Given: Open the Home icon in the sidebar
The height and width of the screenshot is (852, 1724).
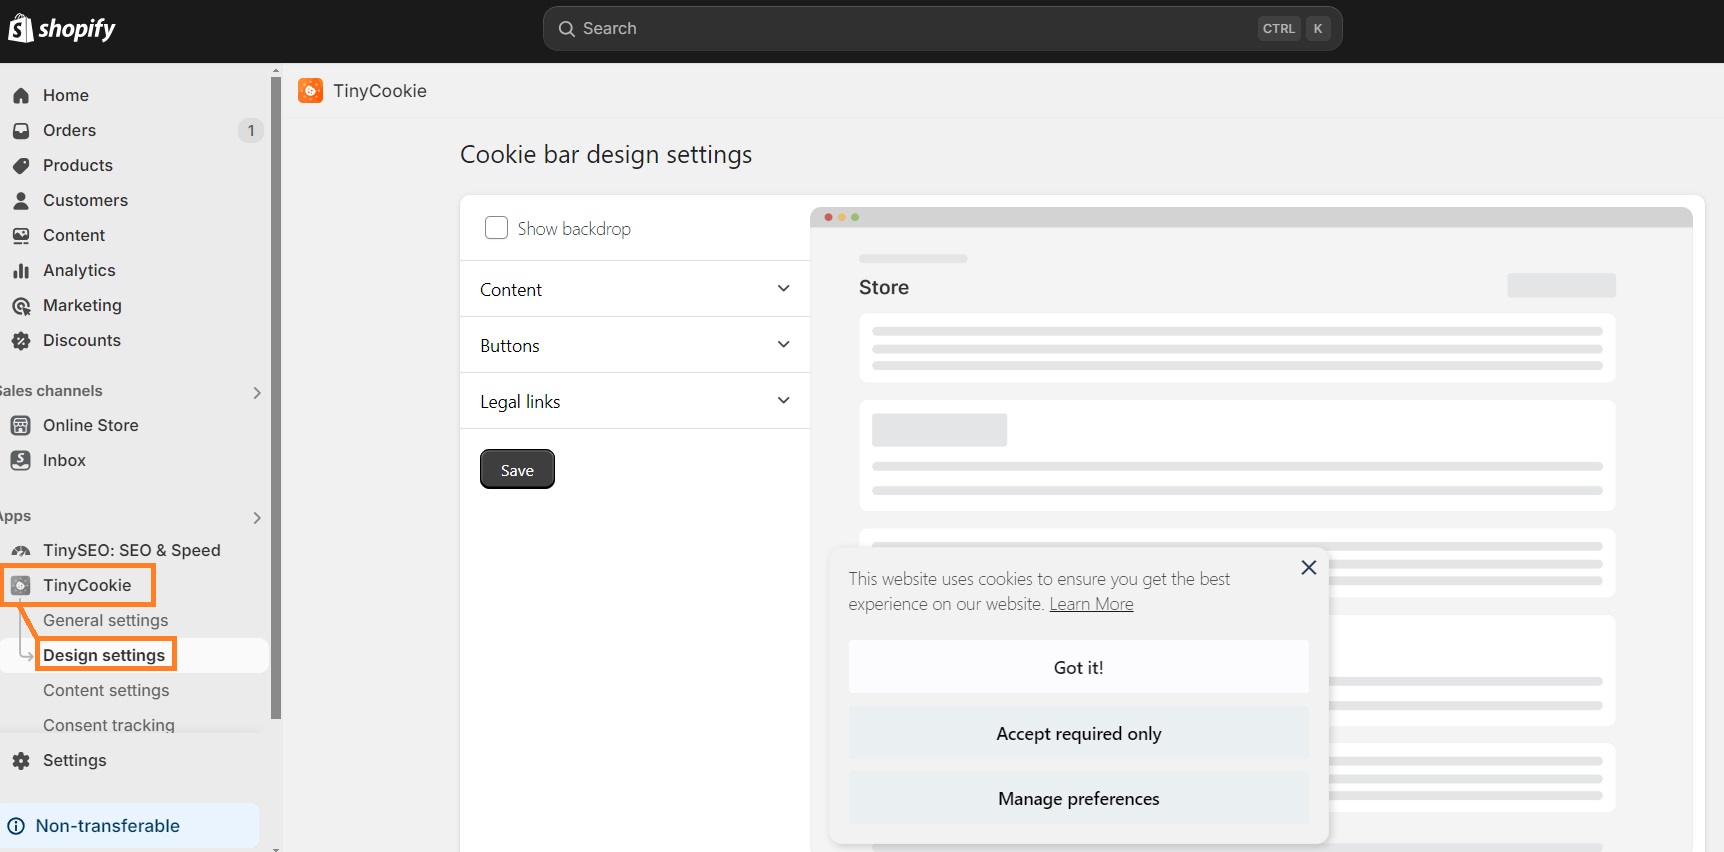Looking at the screenshot, I should (21, 96).
